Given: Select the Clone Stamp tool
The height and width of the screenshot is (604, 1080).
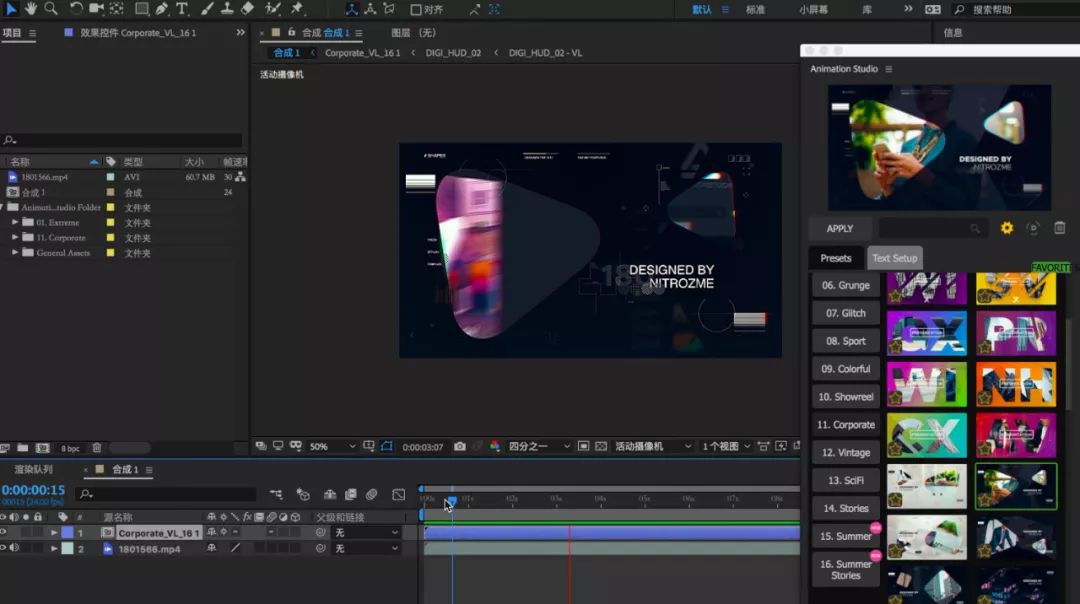Looking at the screenshot, I should point(227,9).
